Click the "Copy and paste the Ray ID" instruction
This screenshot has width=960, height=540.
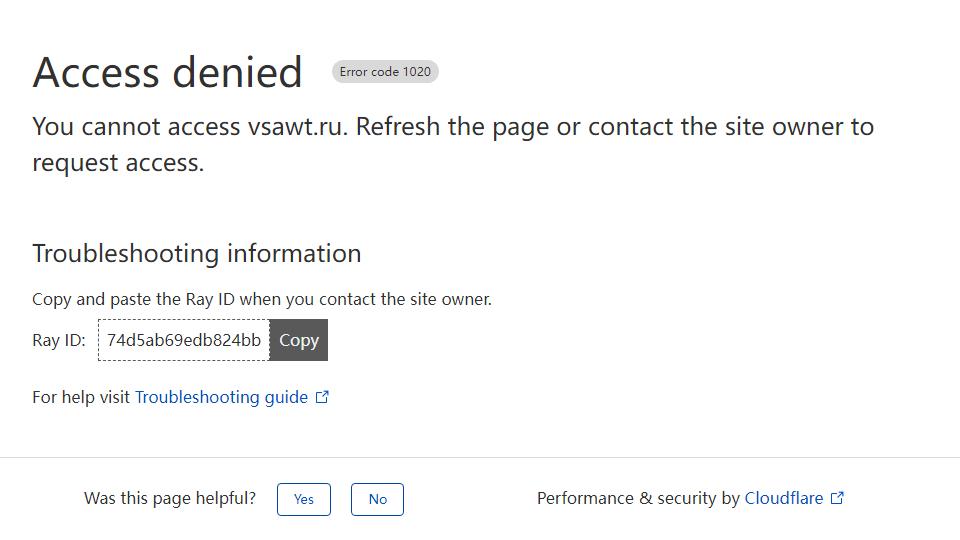coord(261,299)
